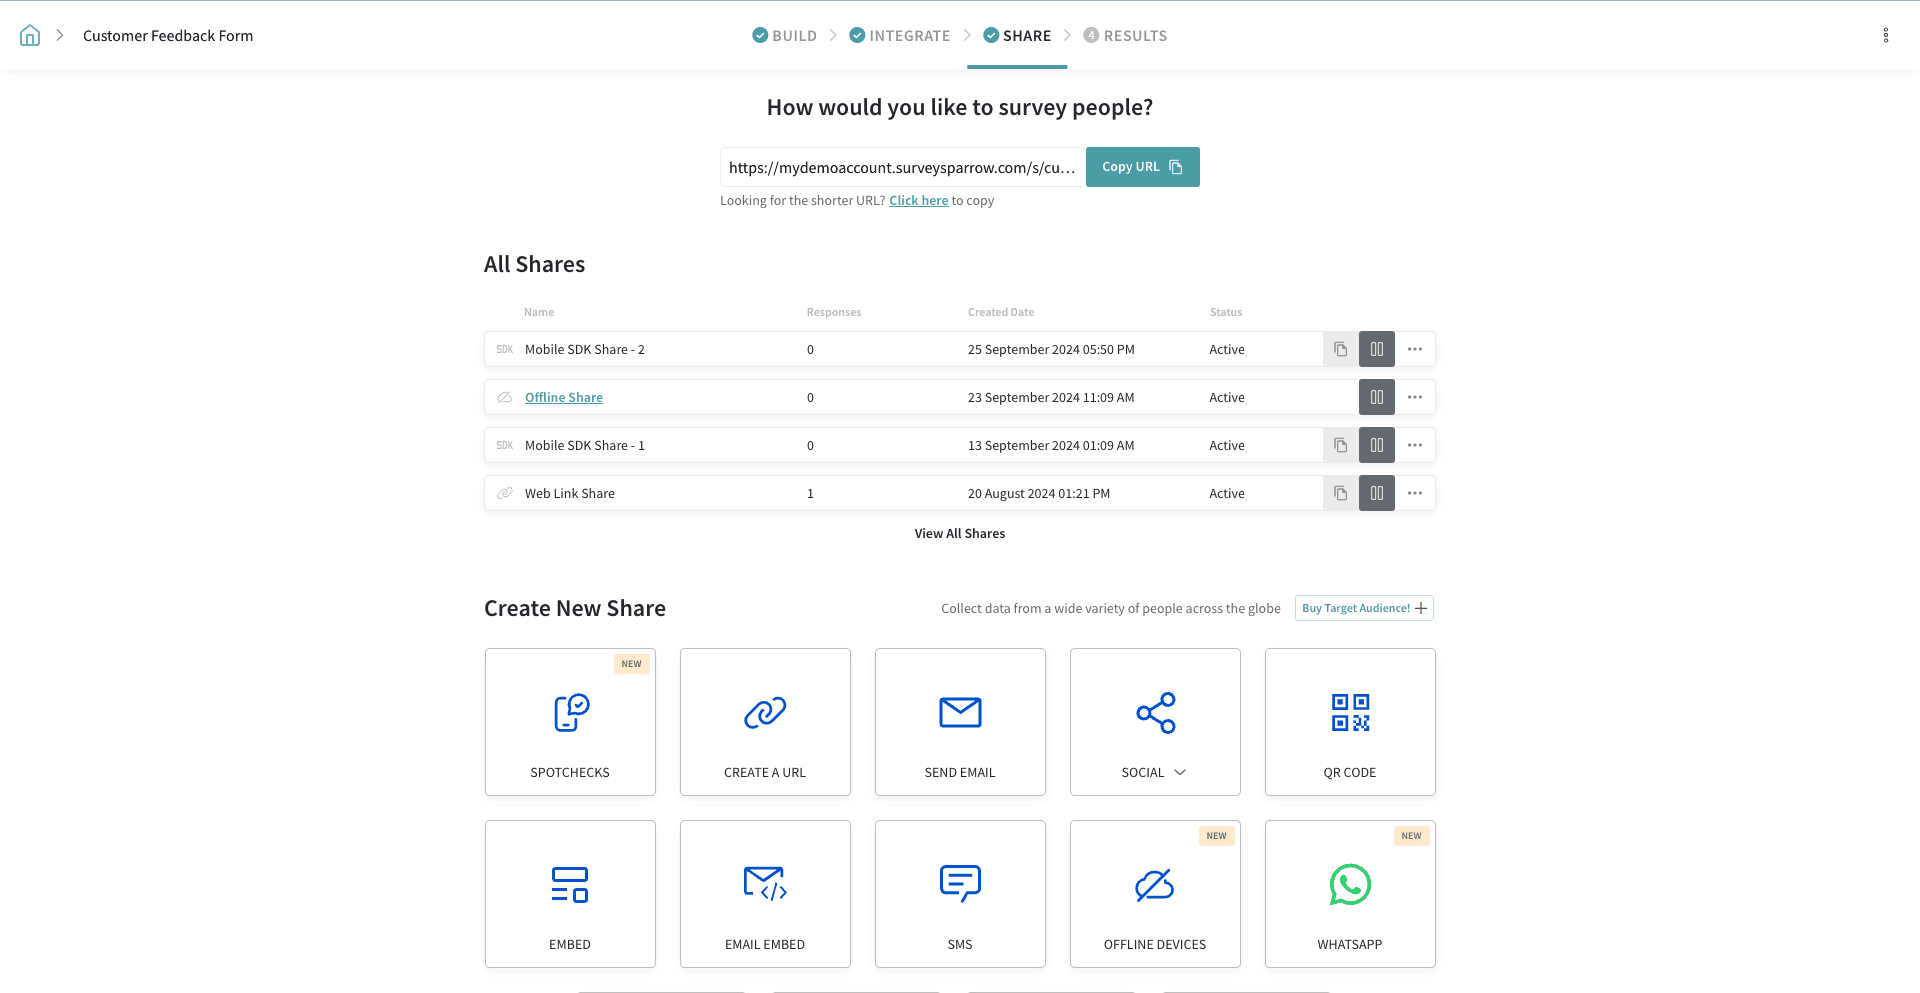The image size is (1920, 993).
Task: Open the Embed share option
Action: [x=570, y=894]
